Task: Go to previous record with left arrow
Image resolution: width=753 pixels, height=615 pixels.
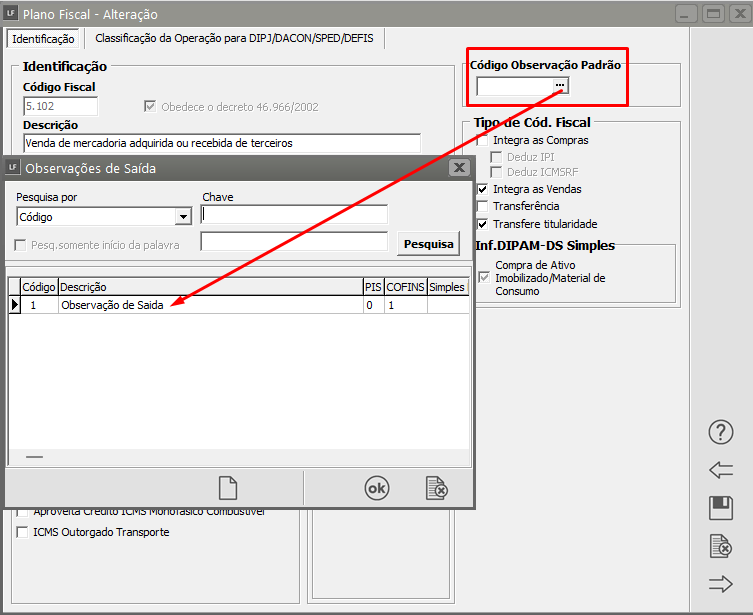Action: pyautogui.click(x=721, y=470)
